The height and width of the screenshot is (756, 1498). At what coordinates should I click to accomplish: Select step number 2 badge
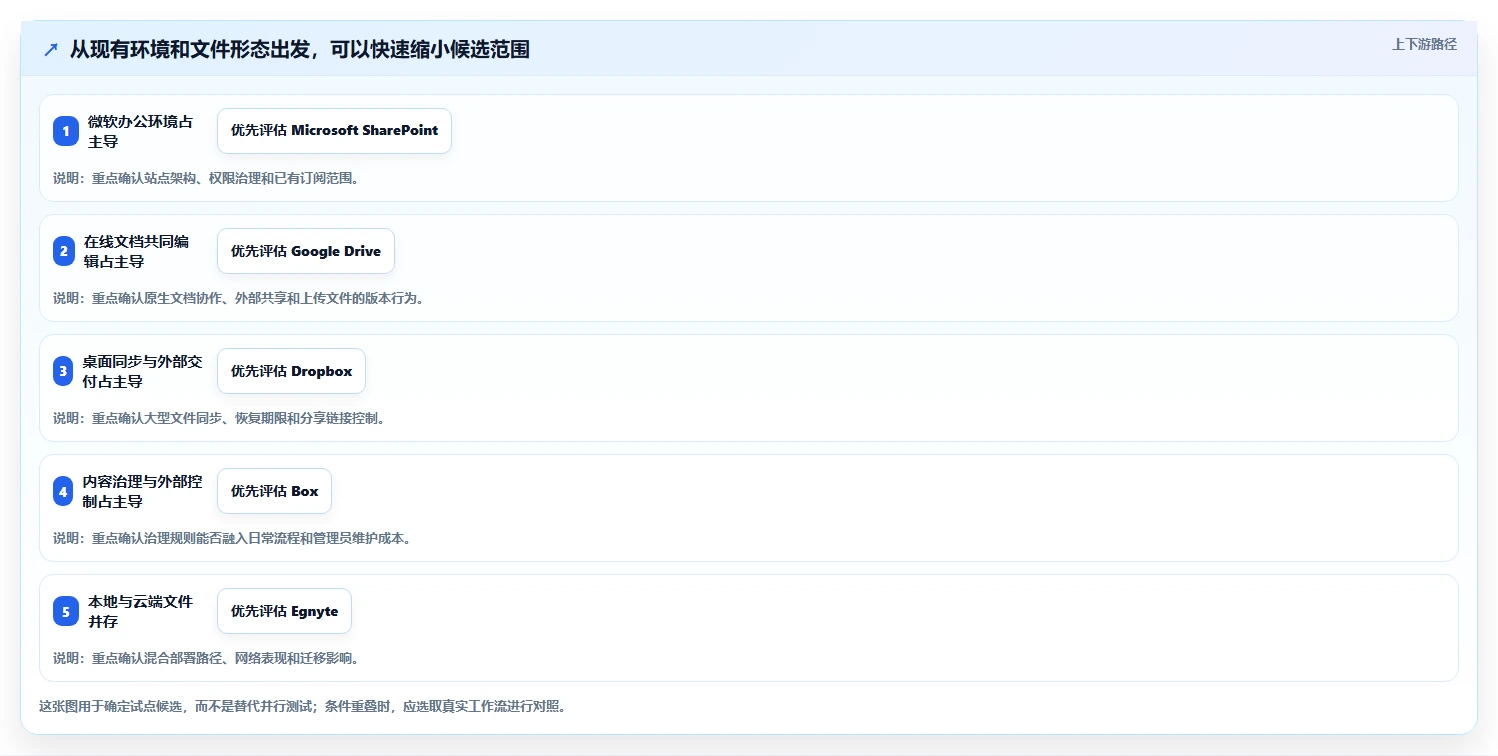[64, 251]
